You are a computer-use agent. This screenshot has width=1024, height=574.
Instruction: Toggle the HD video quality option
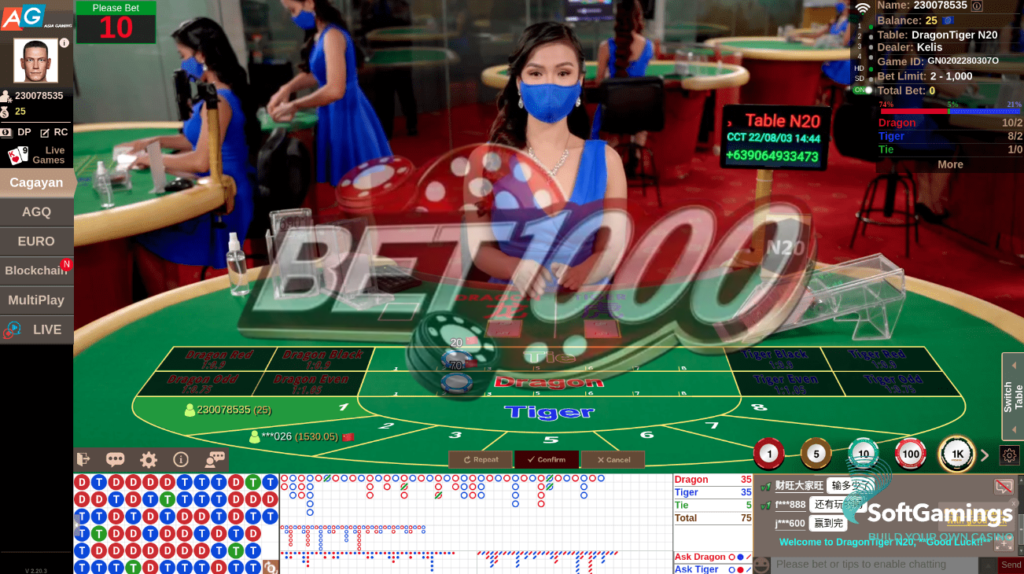click(859, 68)
